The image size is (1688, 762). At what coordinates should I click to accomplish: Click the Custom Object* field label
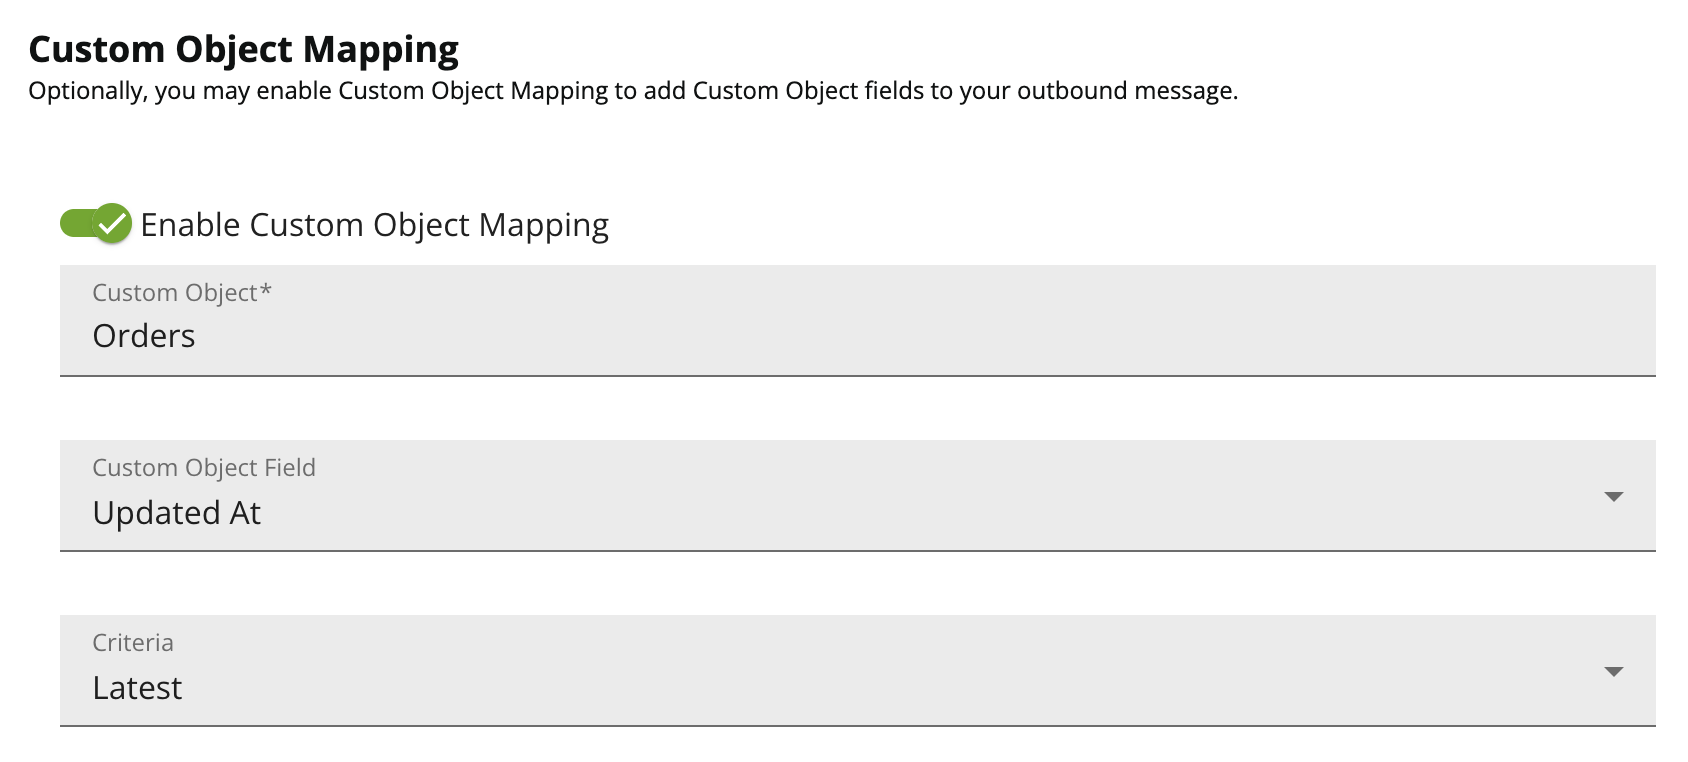pos(175,293)
